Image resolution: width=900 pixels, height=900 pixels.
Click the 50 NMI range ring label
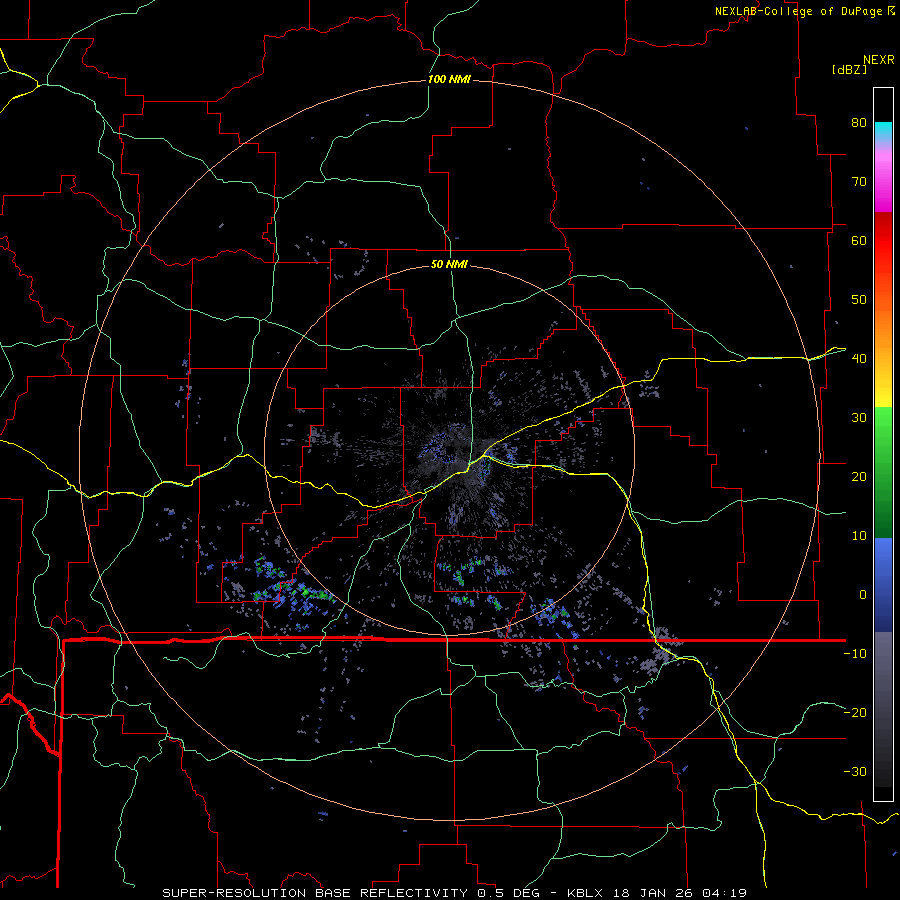(449, 265)
